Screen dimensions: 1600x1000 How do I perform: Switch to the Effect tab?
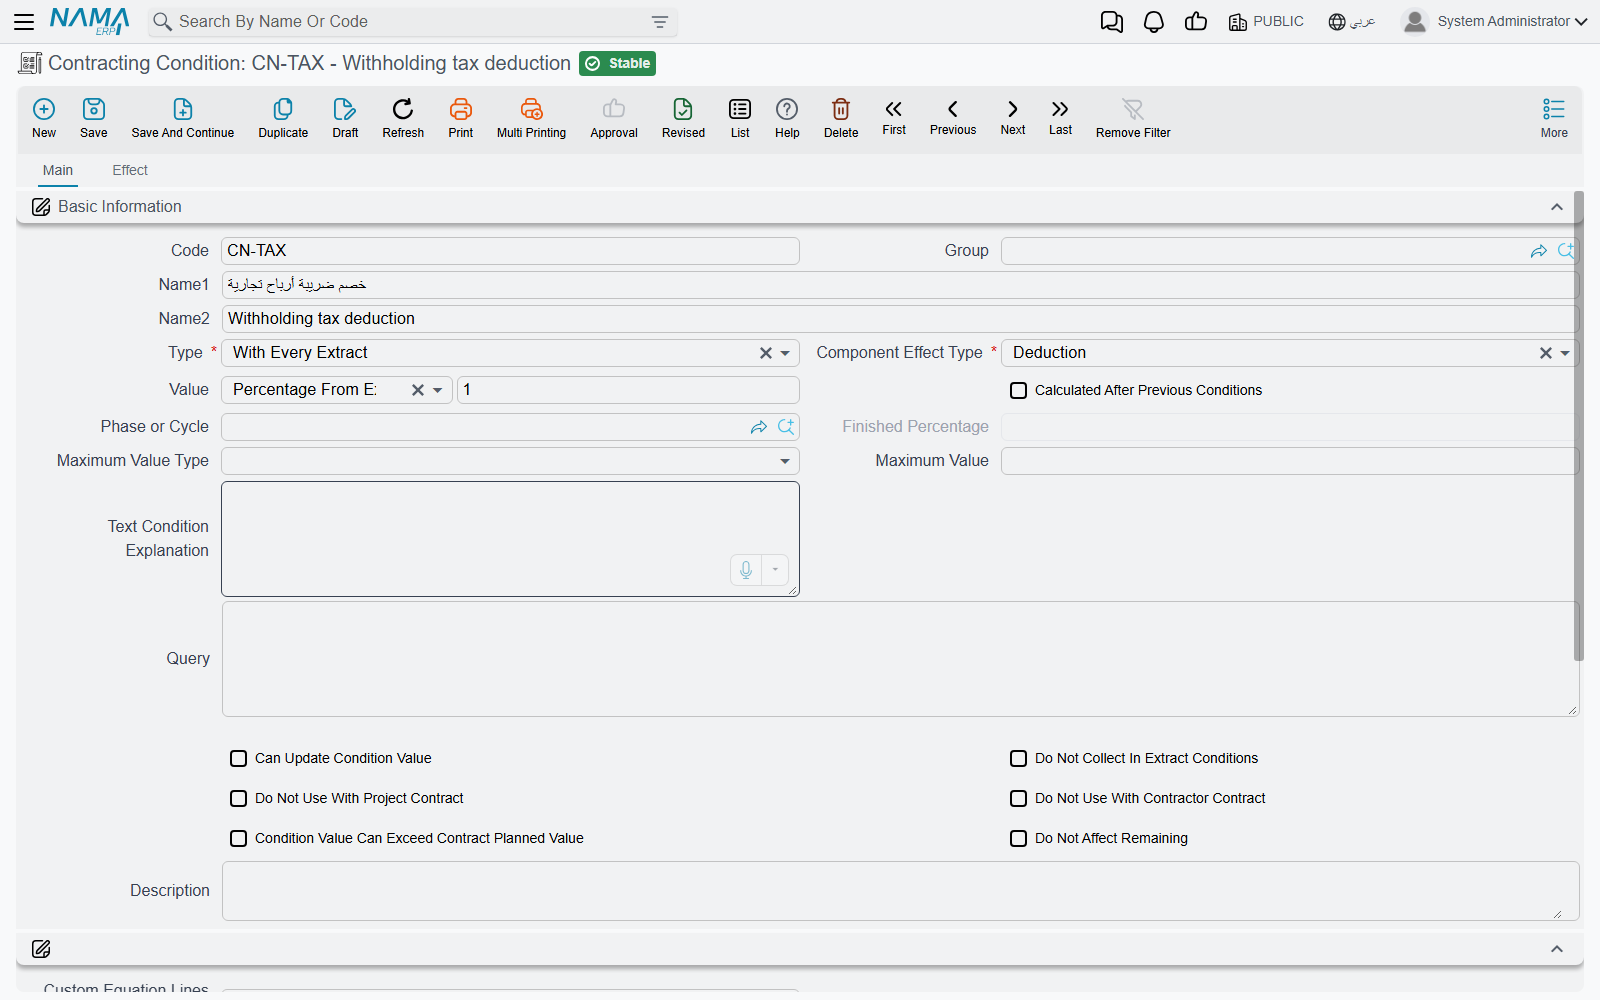130,170
